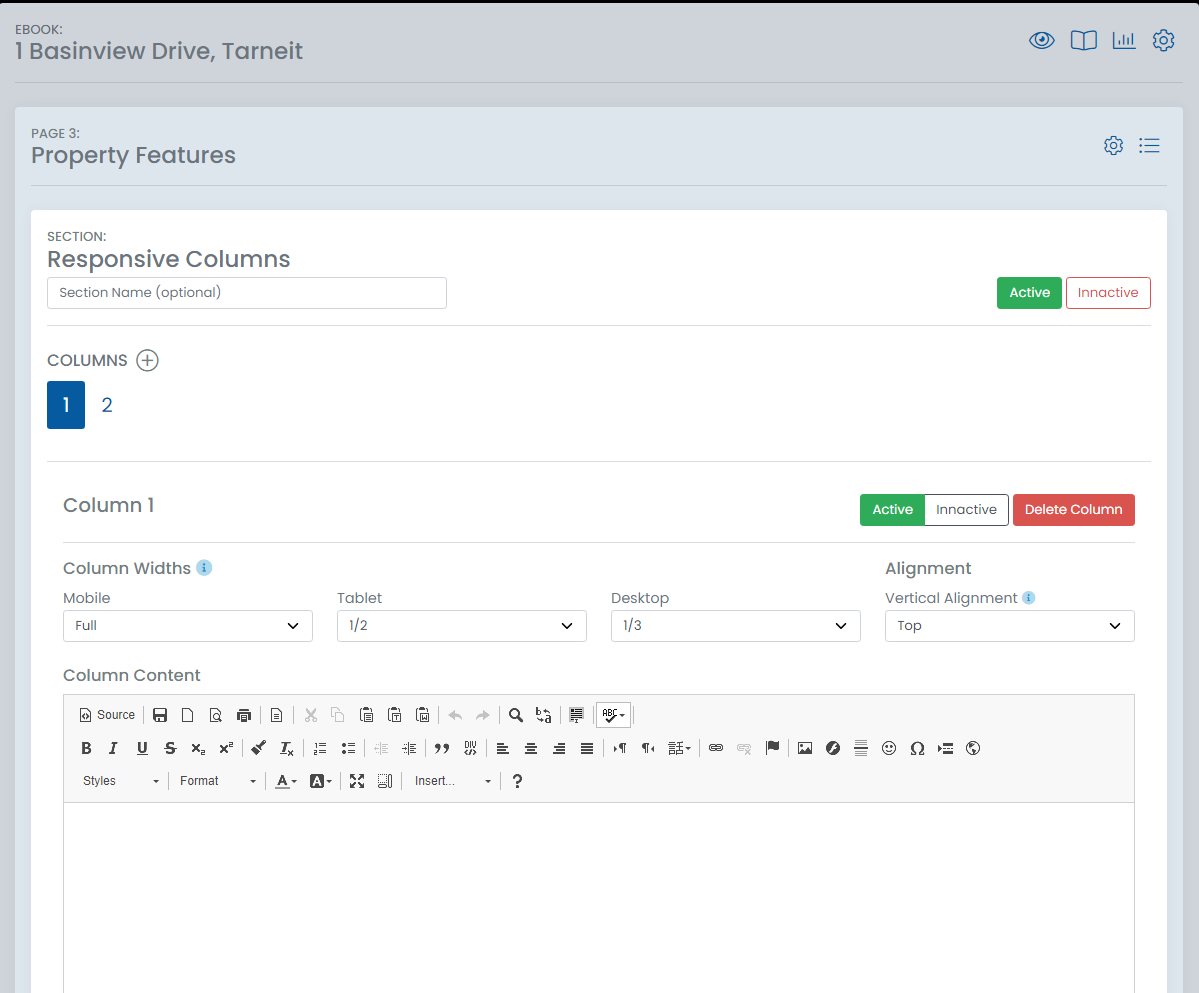Insert special character with omega icon
1199x993 pixels.
pos(917,748)
